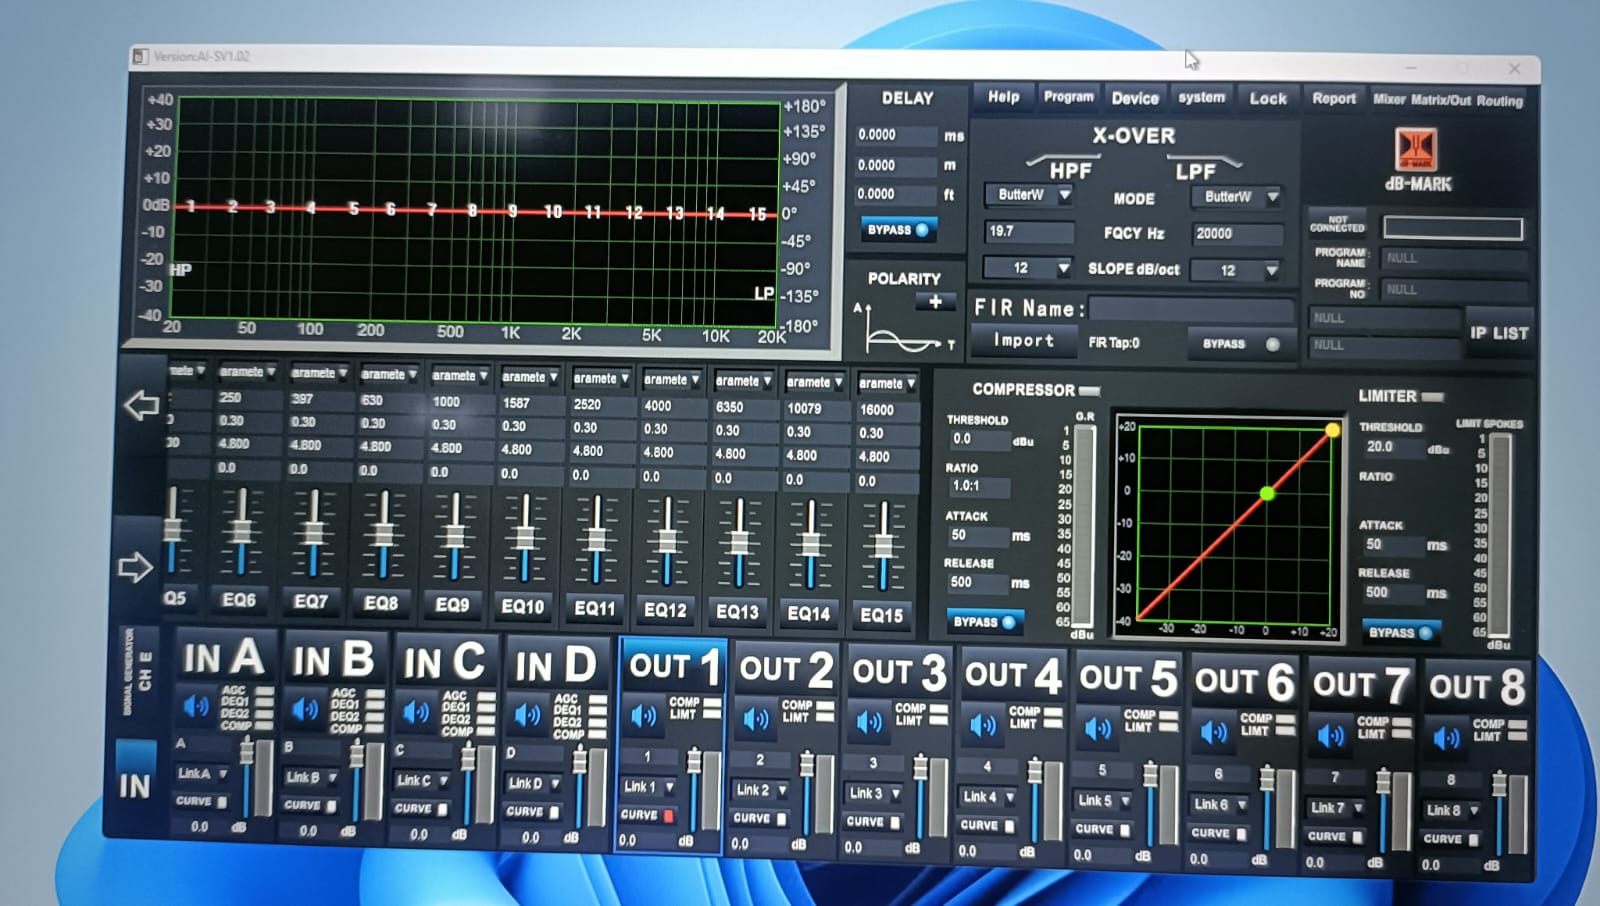Select EQ point 15 on the graph
The height and width of the screenshot is (906, 1600).
click(757, 214)
